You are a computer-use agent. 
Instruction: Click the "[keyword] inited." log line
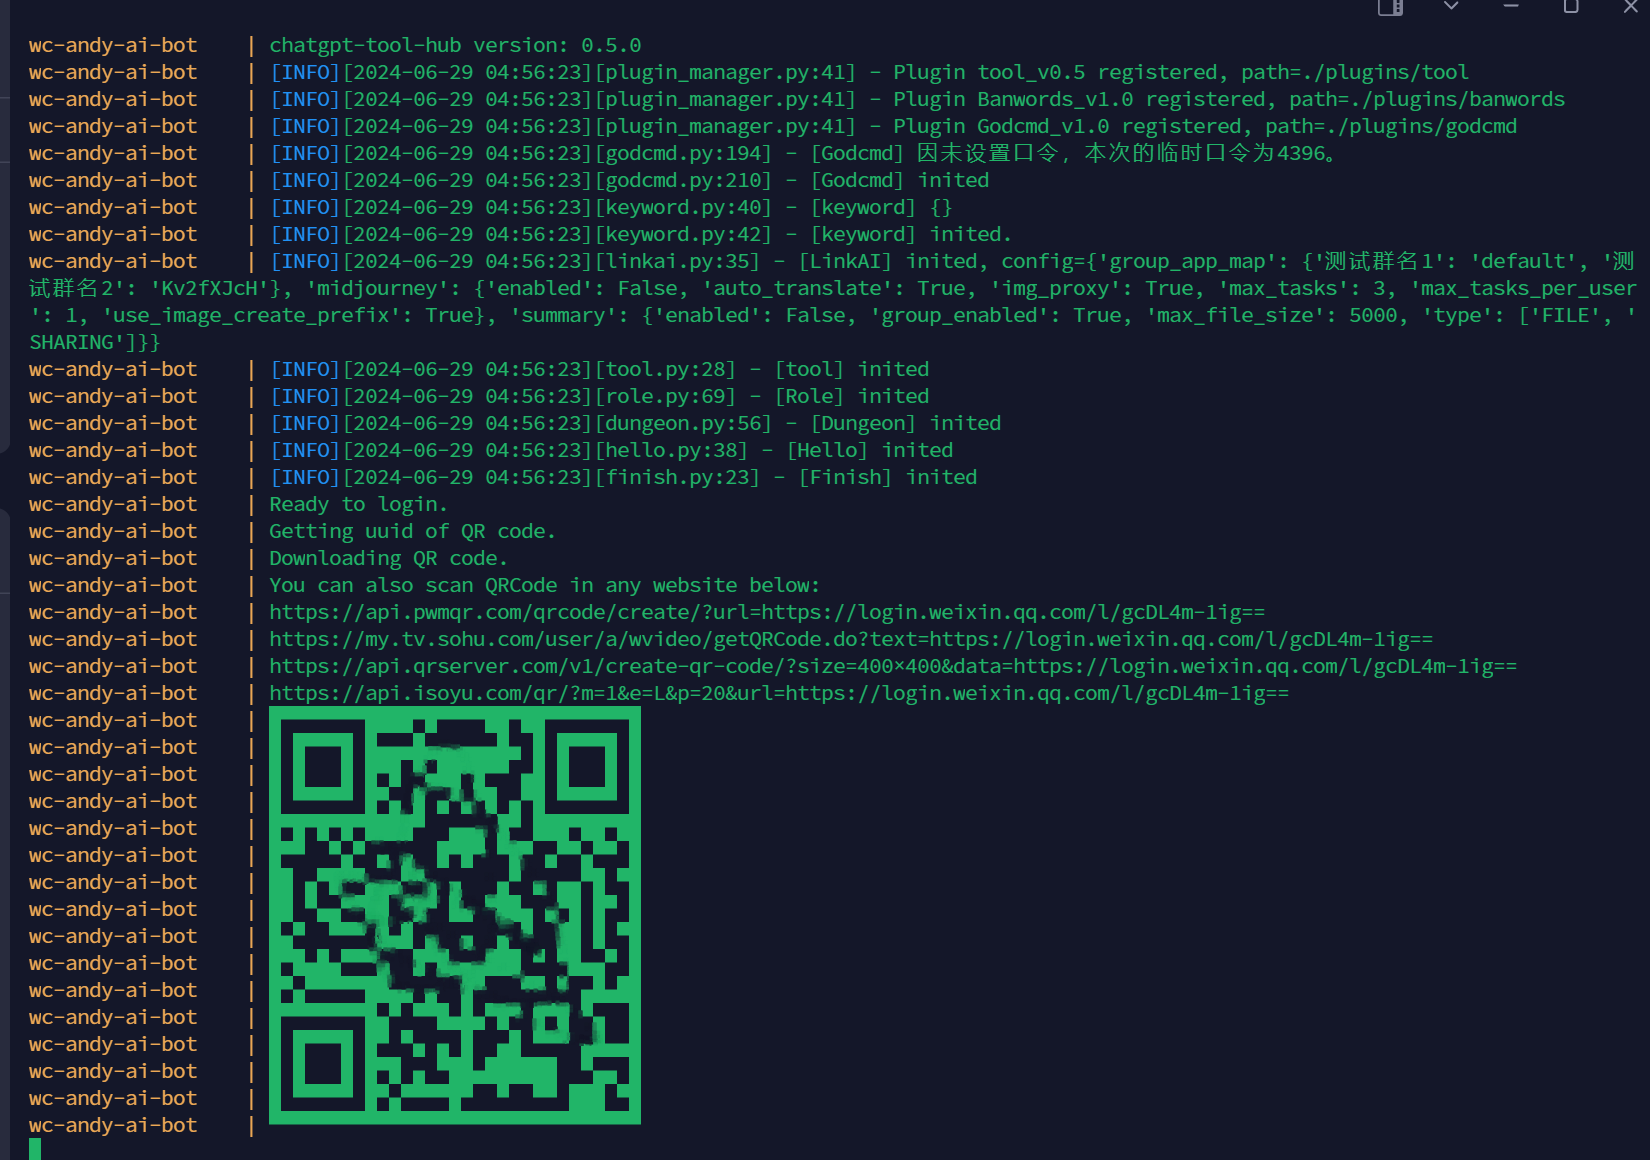point(641,234)
